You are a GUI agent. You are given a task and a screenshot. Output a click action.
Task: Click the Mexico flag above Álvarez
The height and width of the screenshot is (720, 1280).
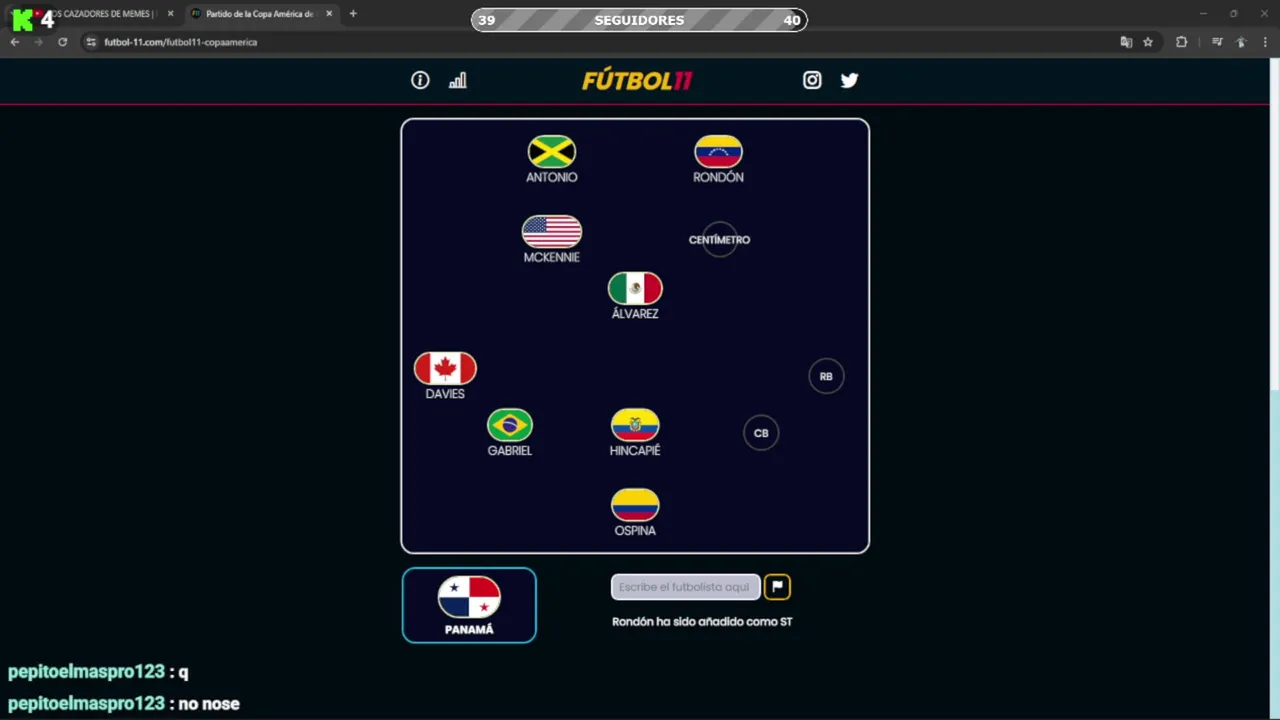pos(635,288)
